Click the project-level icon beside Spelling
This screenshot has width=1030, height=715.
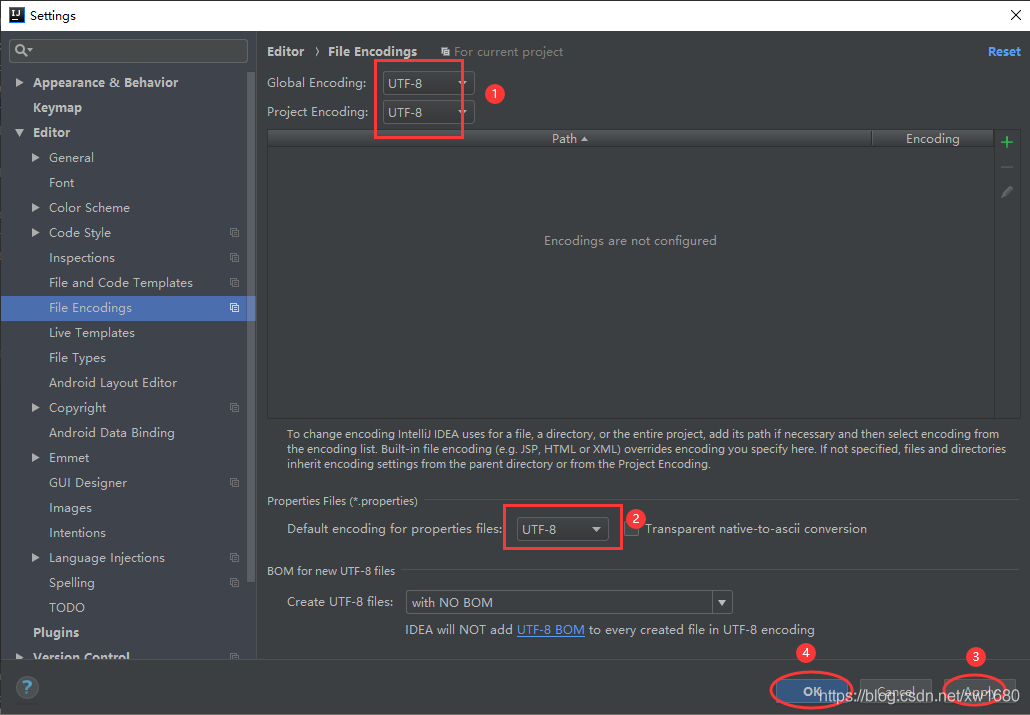point(235,582)
